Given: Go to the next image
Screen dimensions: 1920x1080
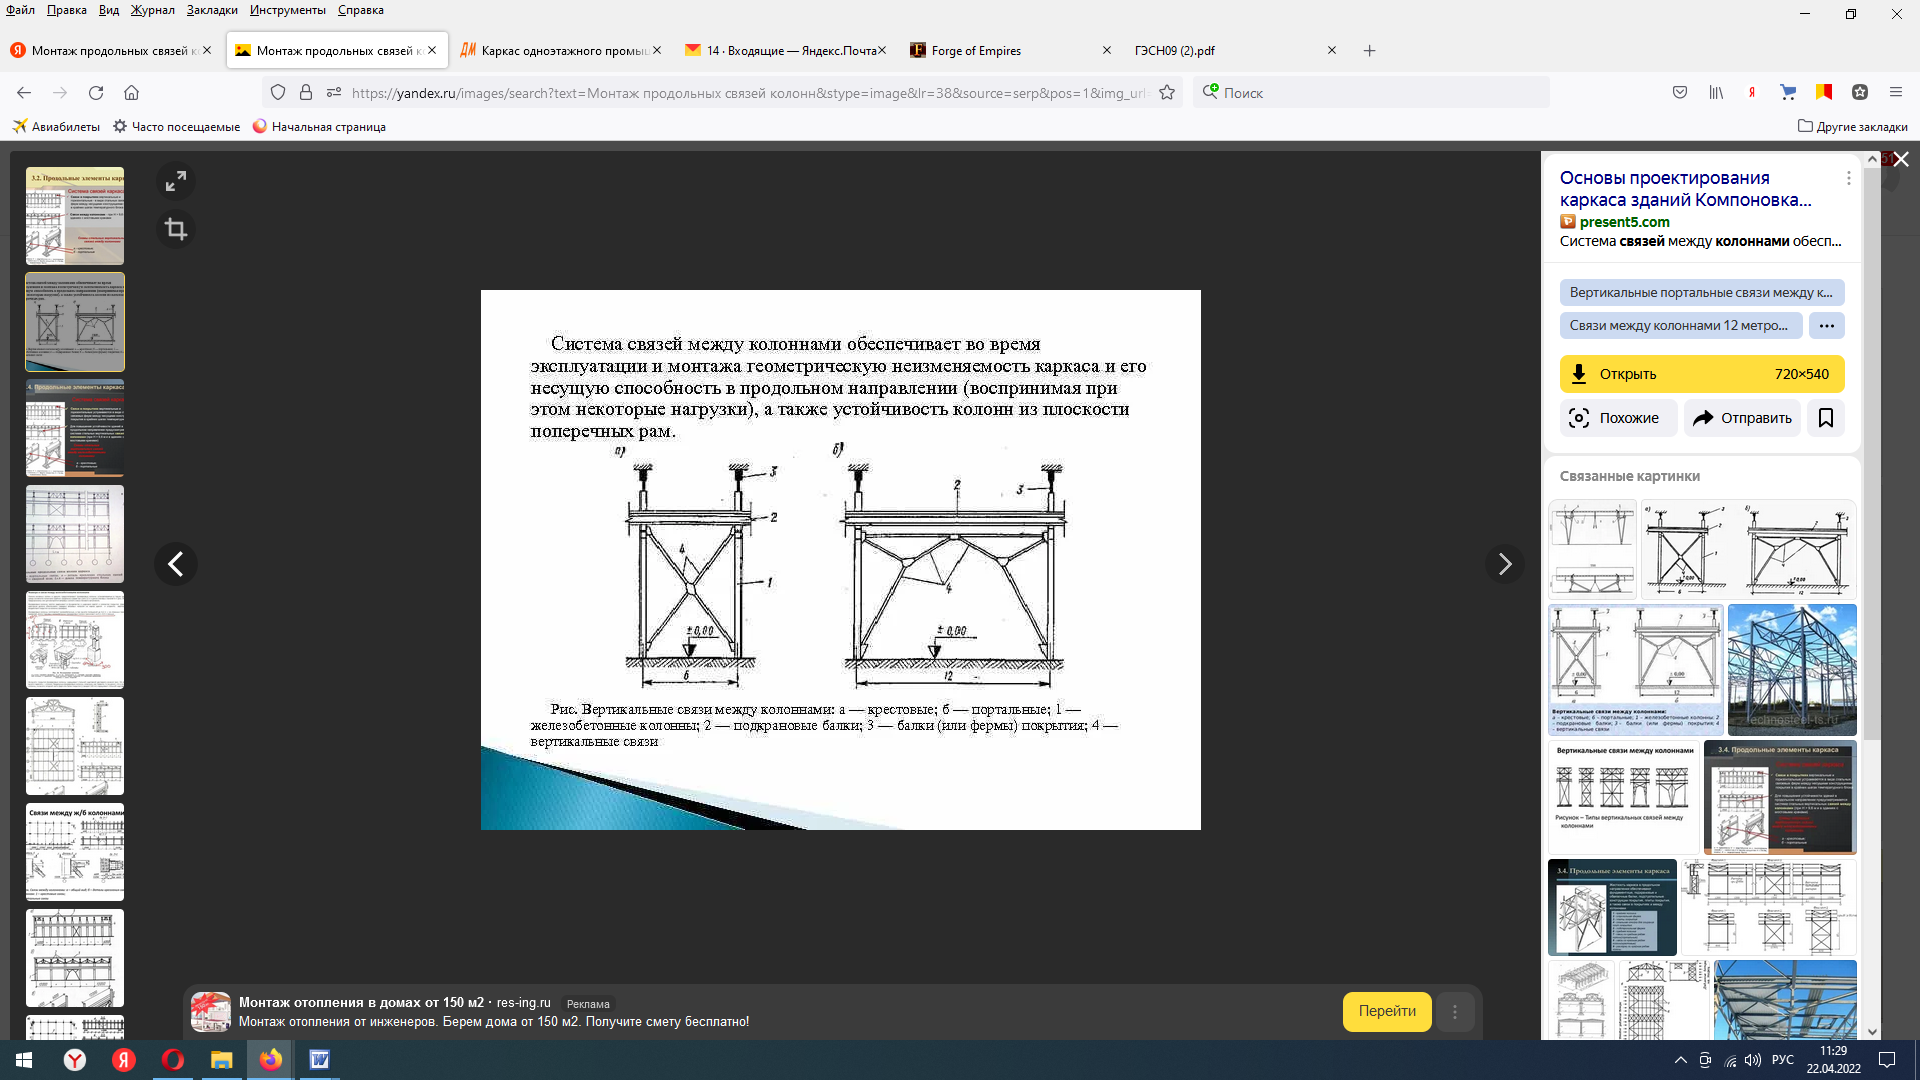Looking at the screenshot, I should click(1505, 564).
